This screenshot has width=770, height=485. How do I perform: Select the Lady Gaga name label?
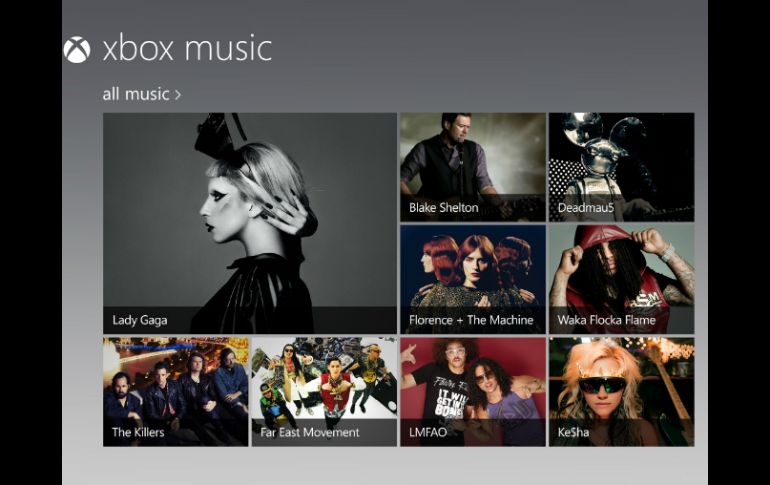click(x=140, y=321)
